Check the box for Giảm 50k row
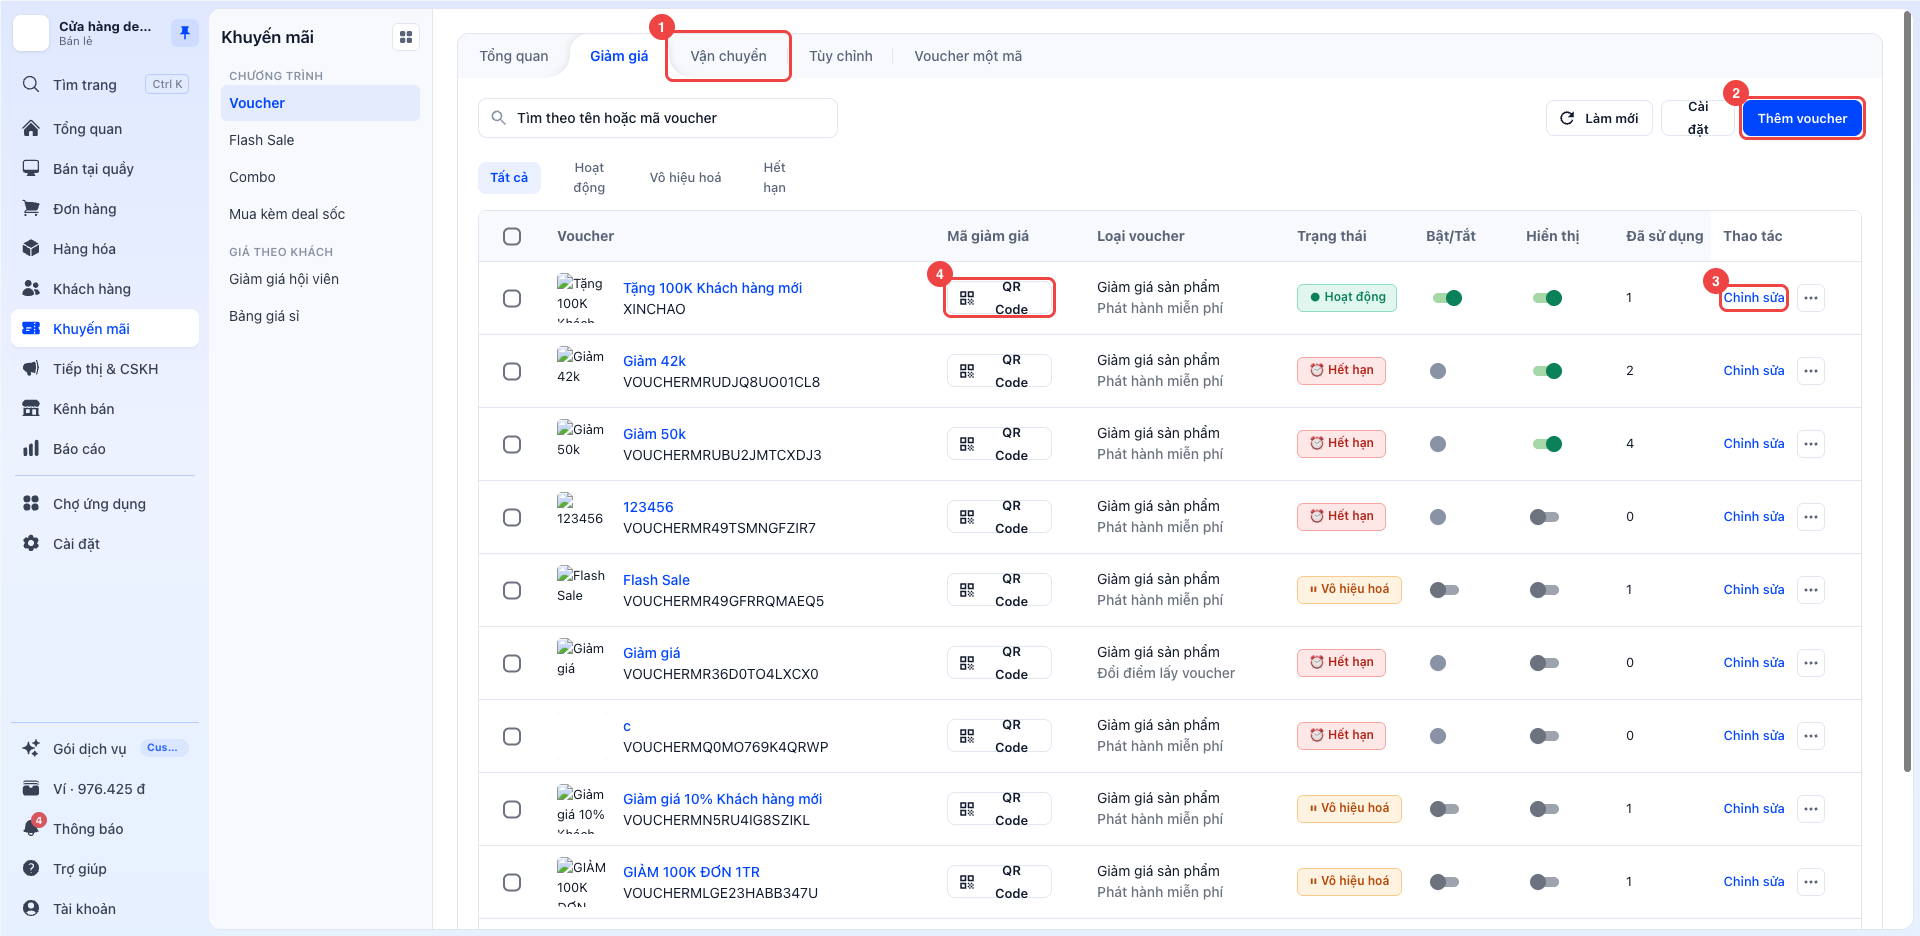Screen dimensions: 1920x936 click(x=512, y=444)
